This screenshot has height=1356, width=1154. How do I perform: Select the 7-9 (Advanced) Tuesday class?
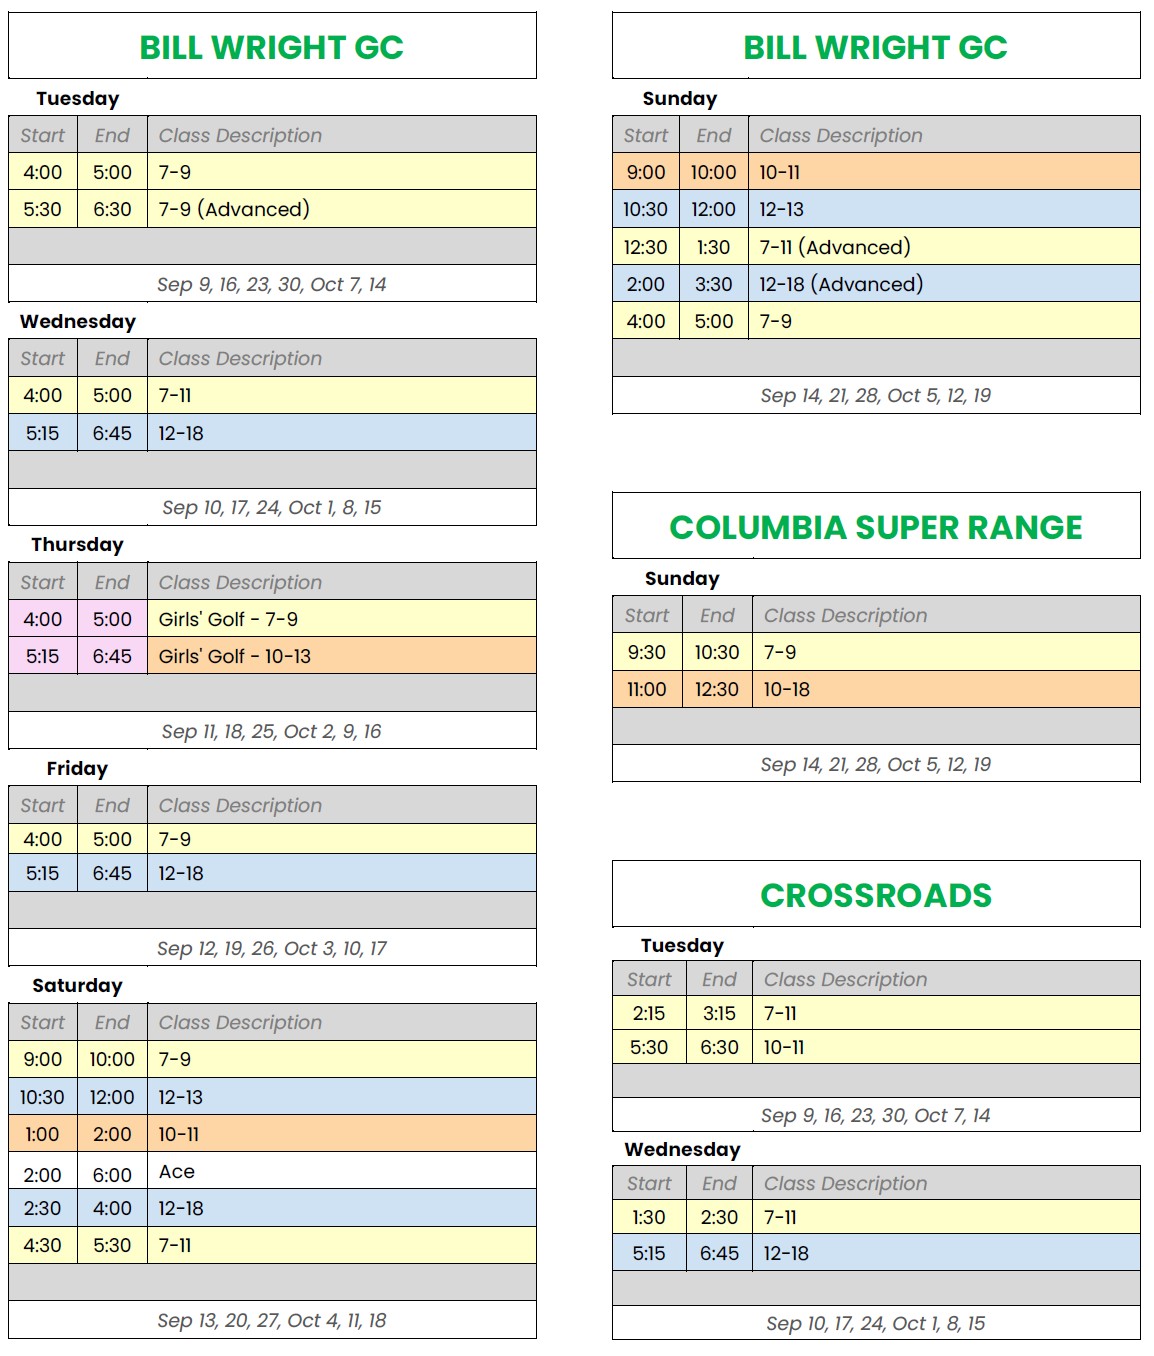[x=234, y=209]
